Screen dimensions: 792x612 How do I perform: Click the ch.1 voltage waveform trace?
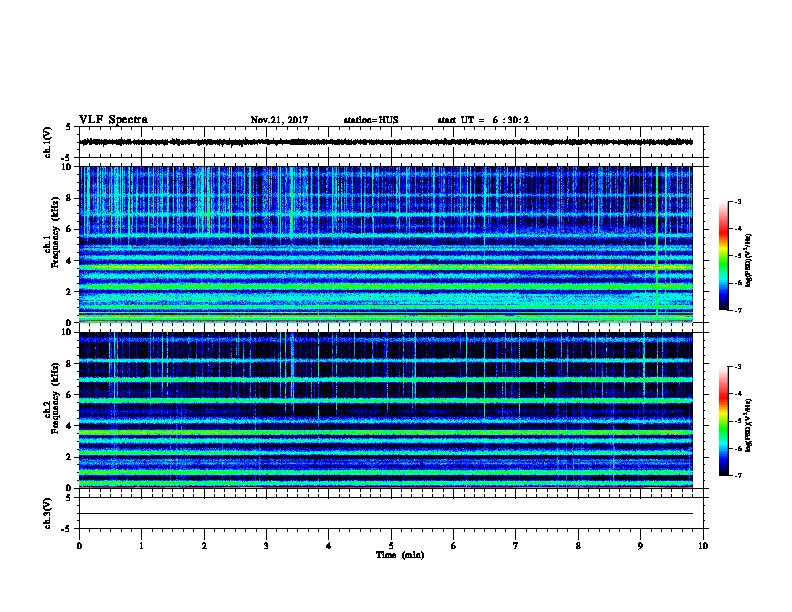(386, 142)
